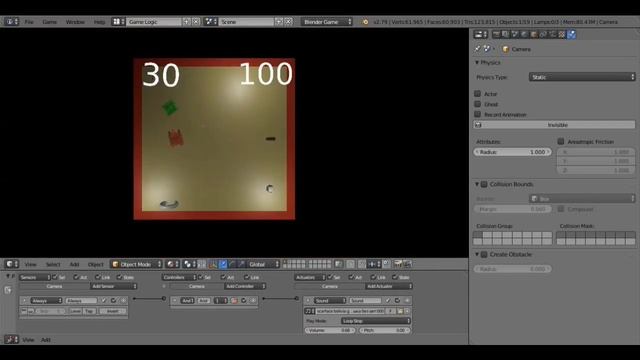Open the Controllers visibility dropdown
This screenshot has height=360, width=640.
179,277
